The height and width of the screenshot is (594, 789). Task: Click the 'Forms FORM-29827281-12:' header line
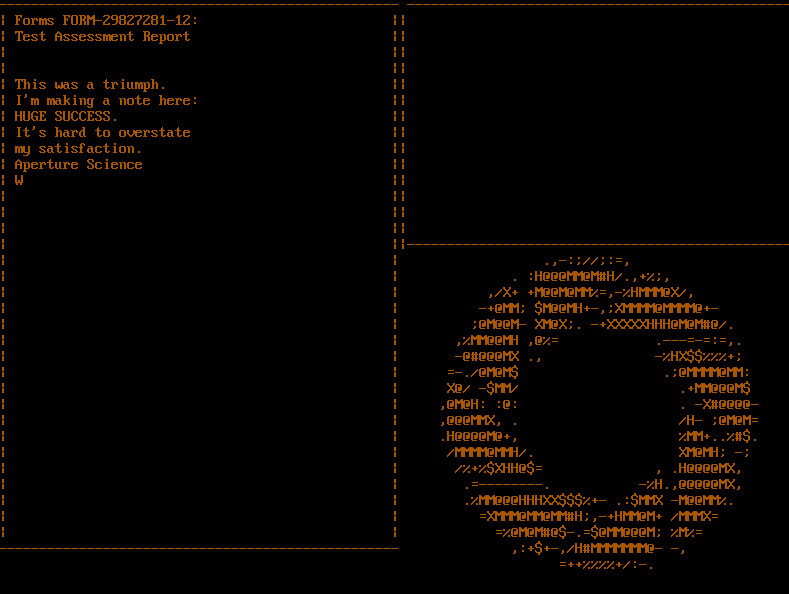pos(106,20)
